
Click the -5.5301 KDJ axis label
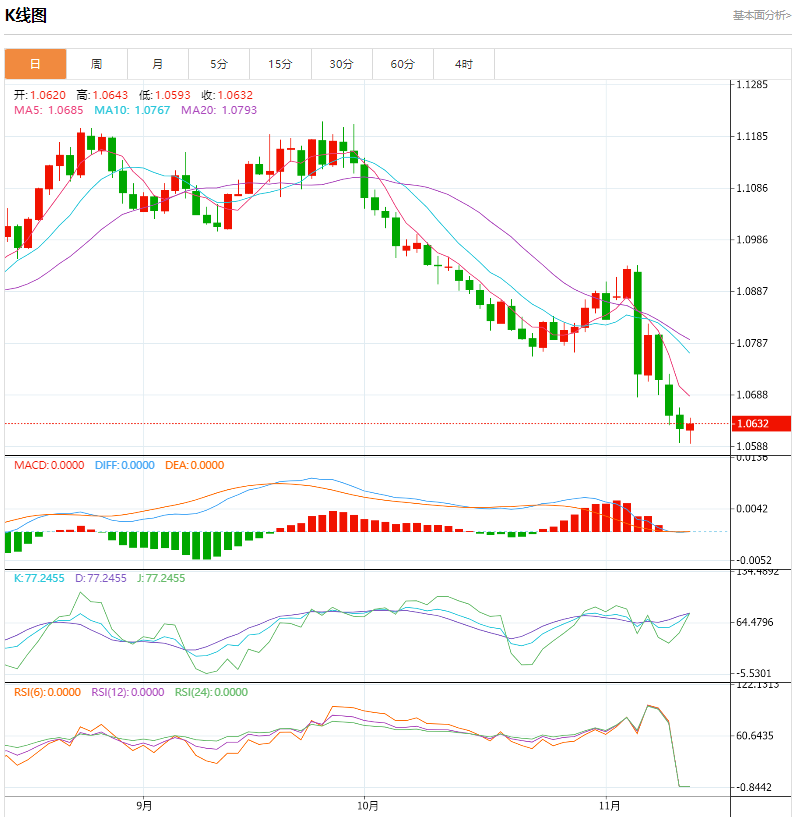pos(753,673)
